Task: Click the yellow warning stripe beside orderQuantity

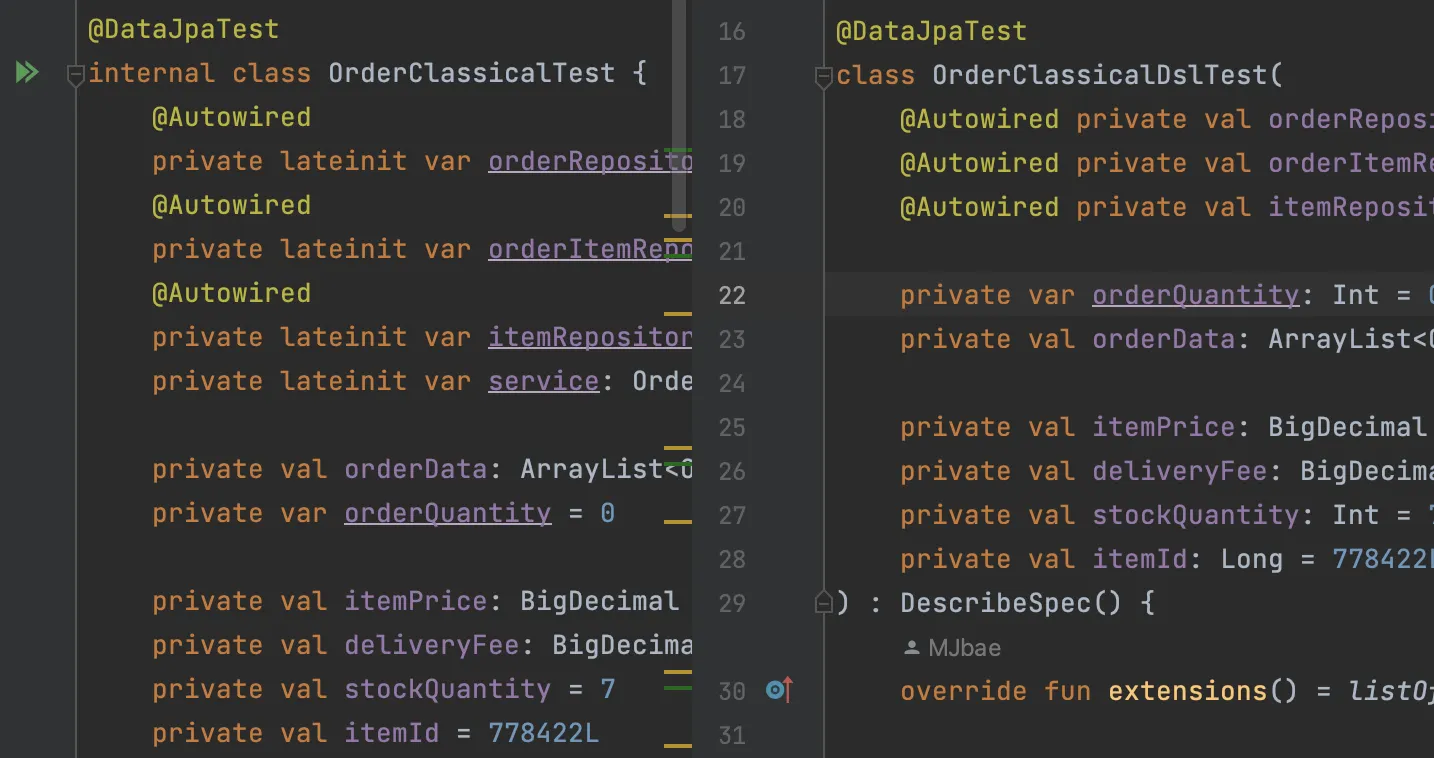Action: point(678,521)
